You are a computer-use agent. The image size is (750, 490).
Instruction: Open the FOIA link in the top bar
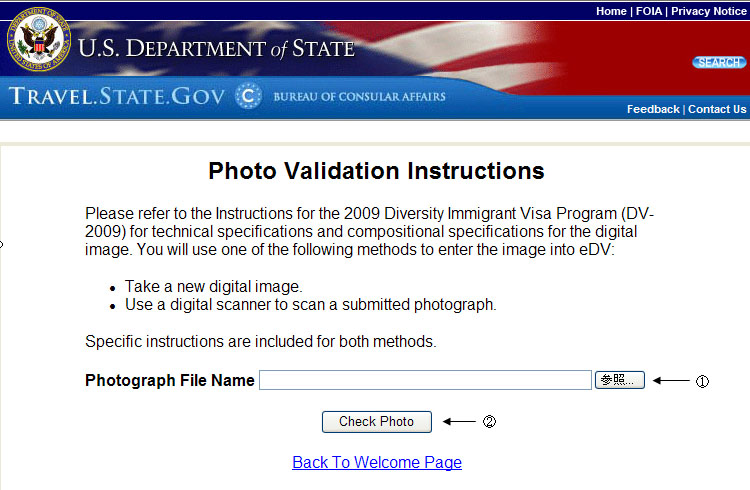649,11
